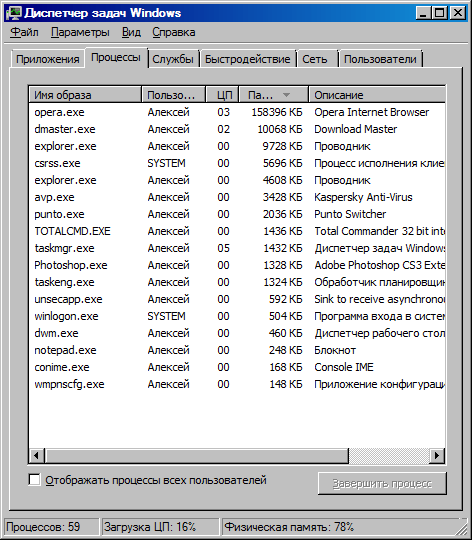Click the horizontal scrollbar thumb

(x=197, y=456)
